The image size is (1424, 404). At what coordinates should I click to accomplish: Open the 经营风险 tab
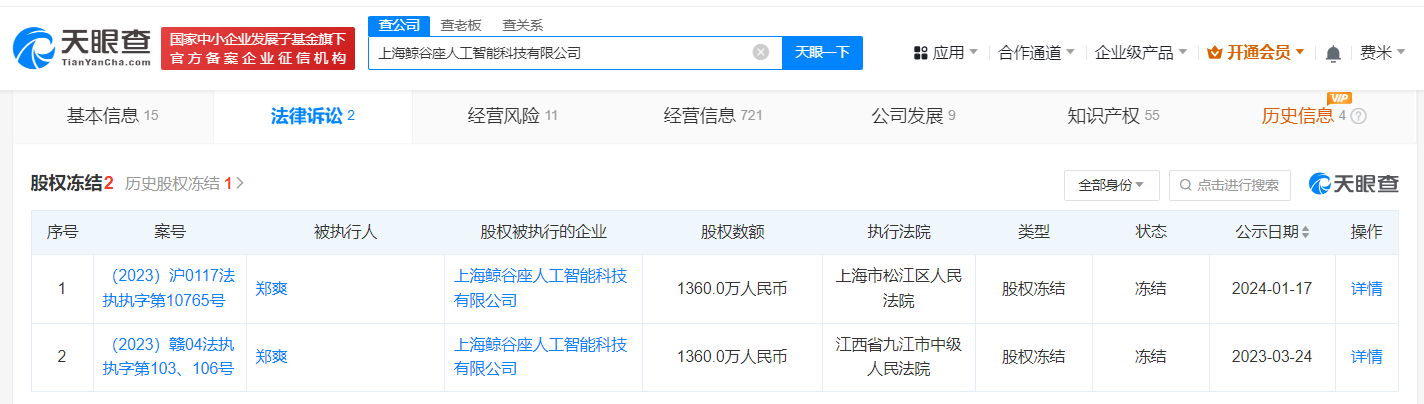(513, 116)
